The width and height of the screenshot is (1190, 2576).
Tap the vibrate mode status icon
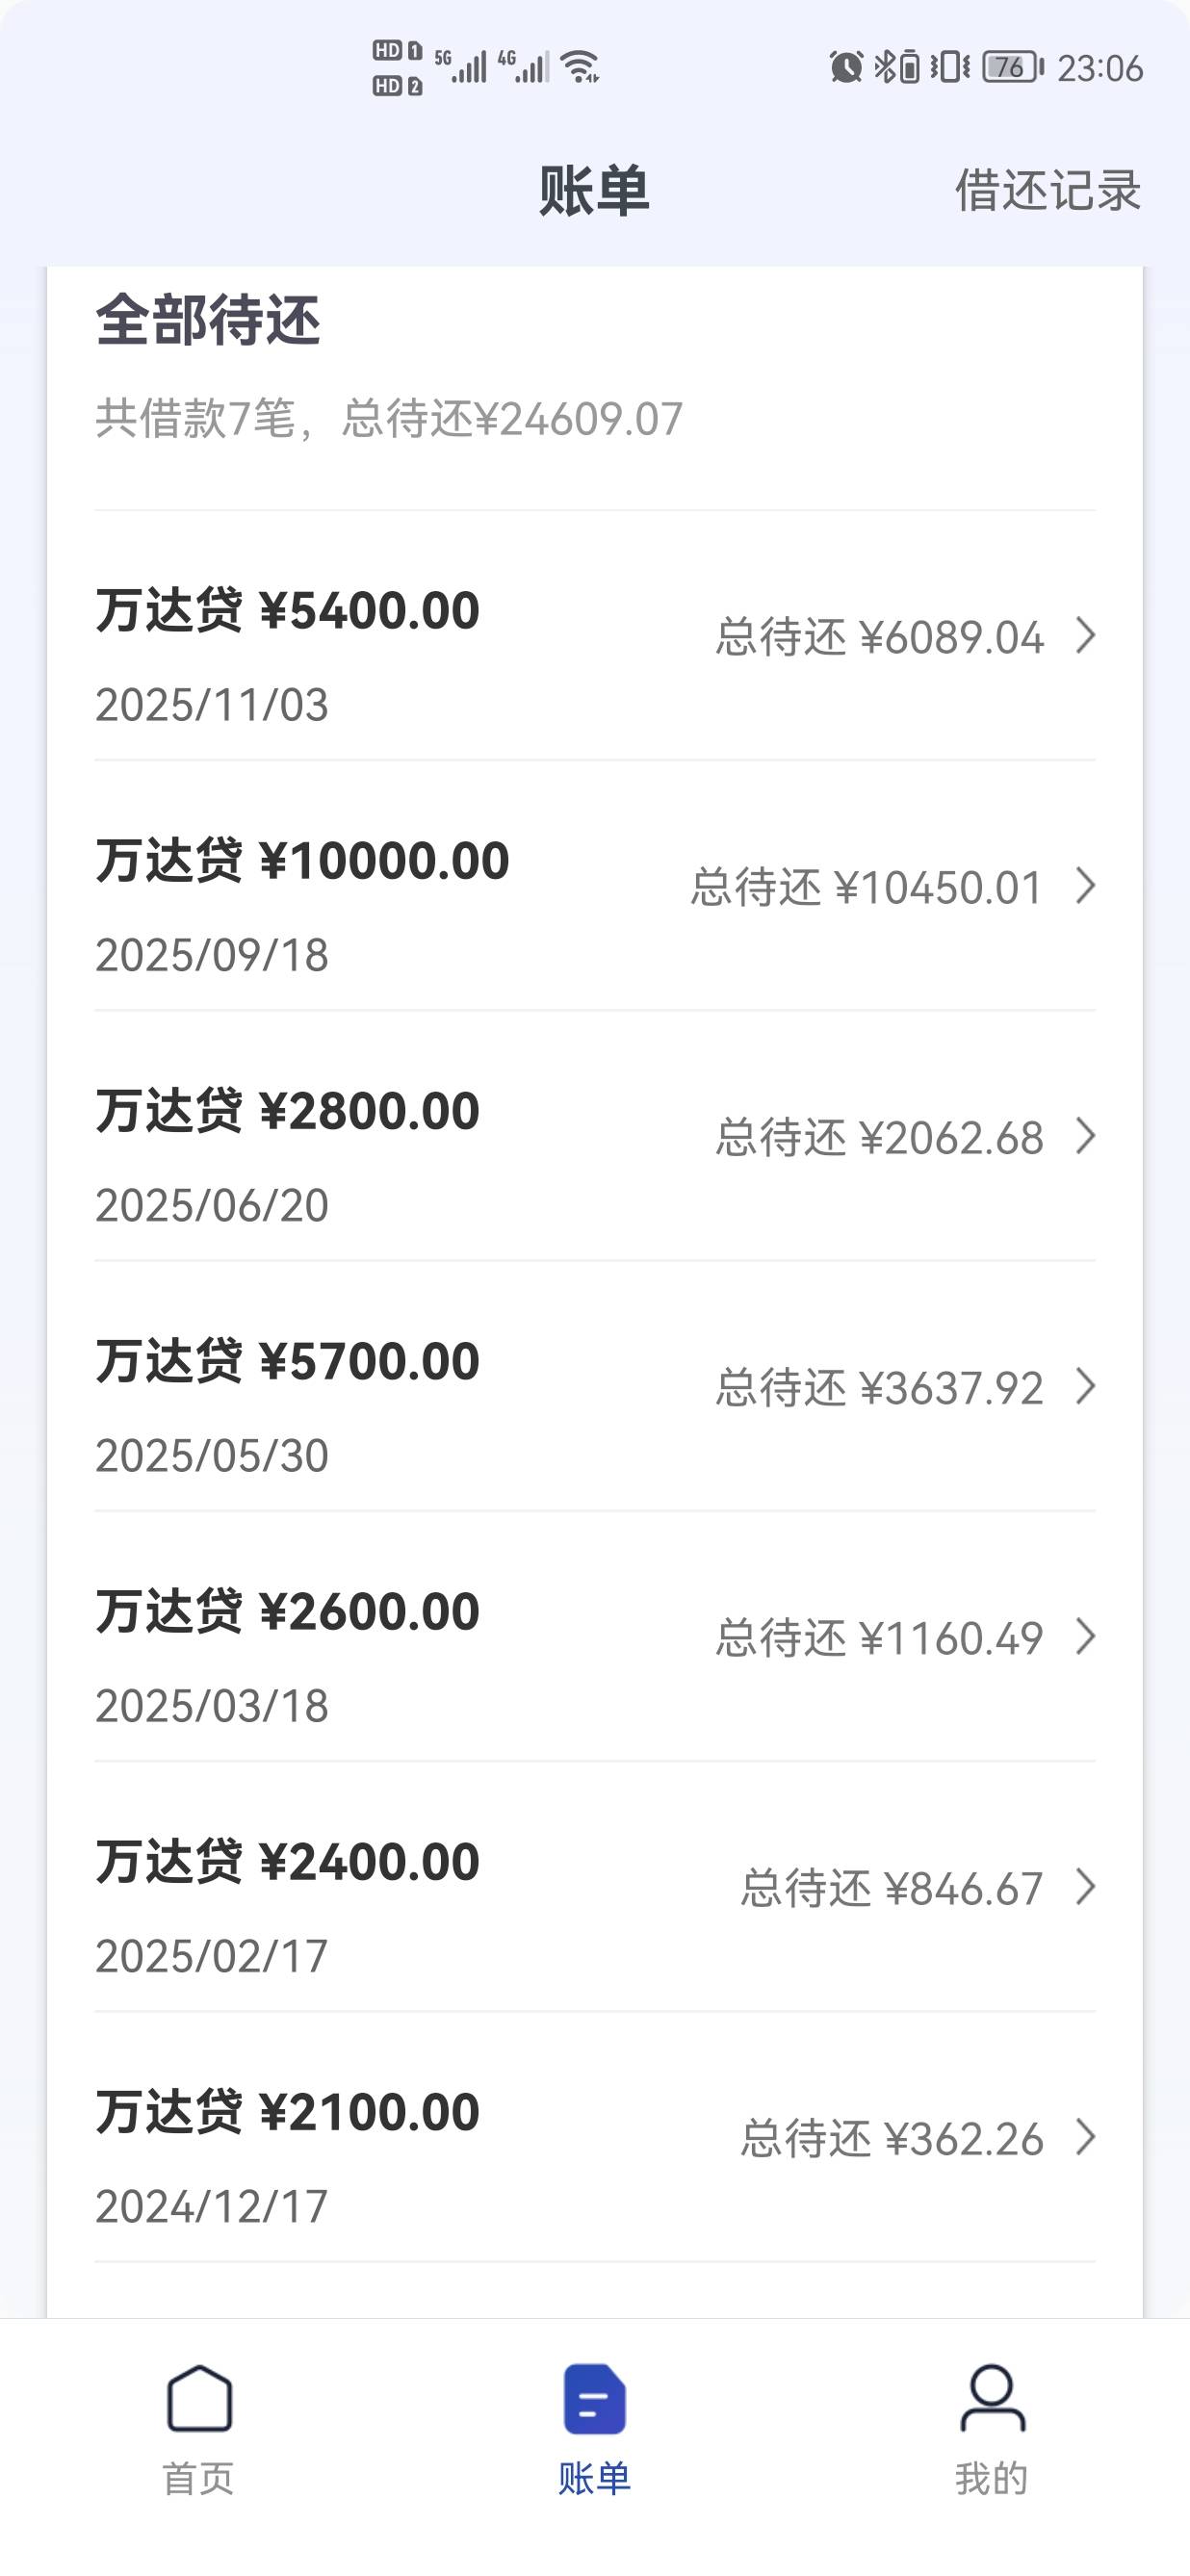pyautogui.click(x=949, y=67)
